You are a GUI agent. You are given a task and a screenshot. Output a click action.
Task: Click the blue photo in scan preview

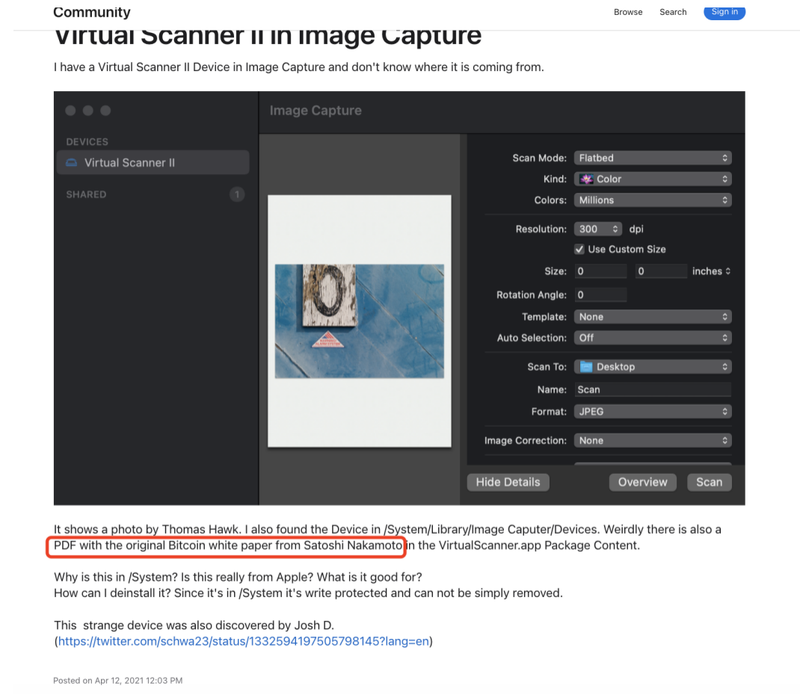pos(359,321)
